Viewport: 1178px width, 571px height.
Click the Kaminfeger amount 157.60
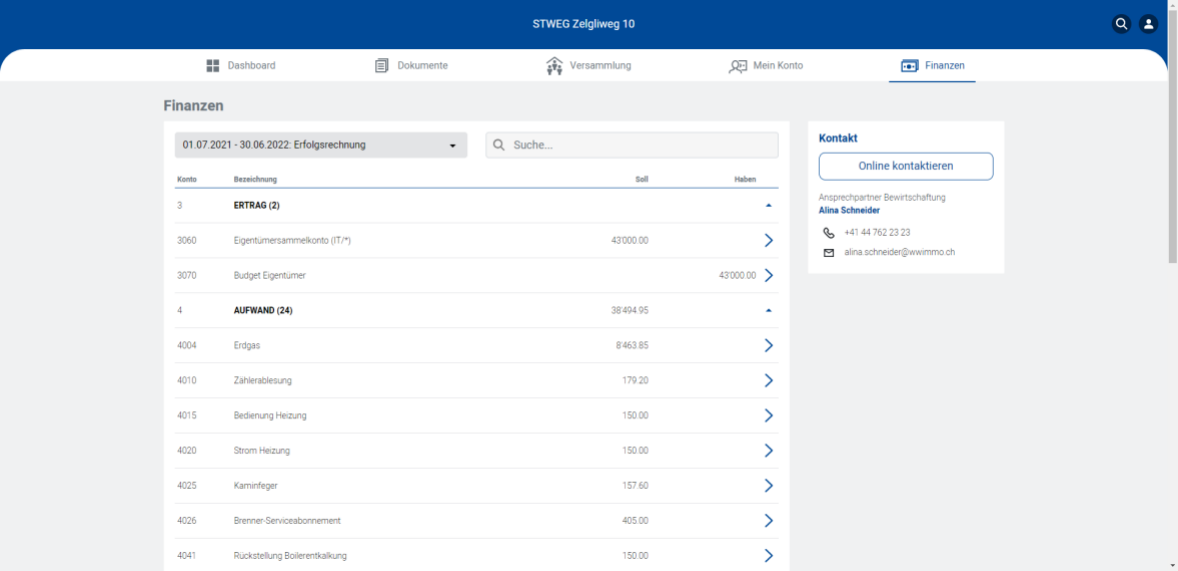[636, 485]
